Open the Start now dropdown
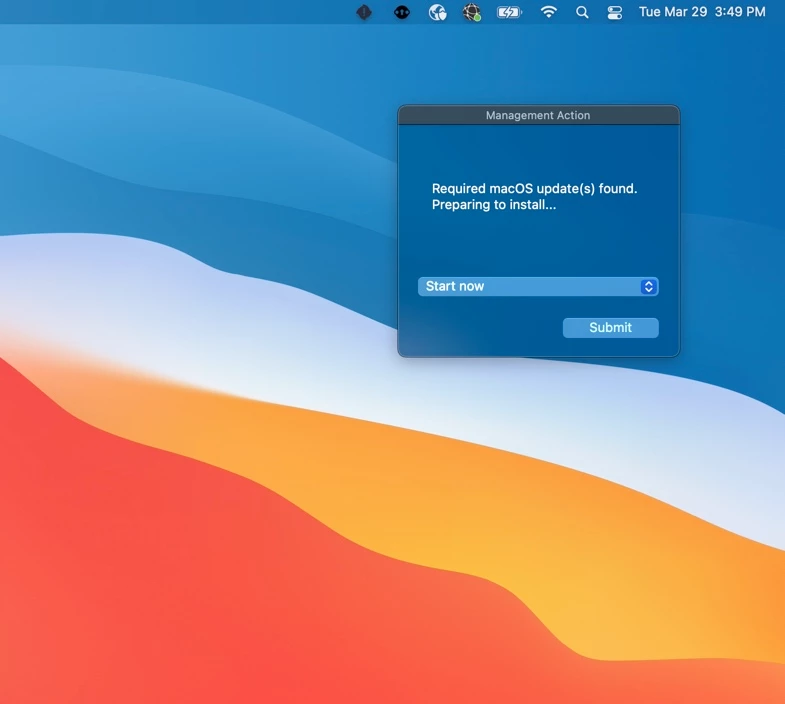 pos(538,286)
